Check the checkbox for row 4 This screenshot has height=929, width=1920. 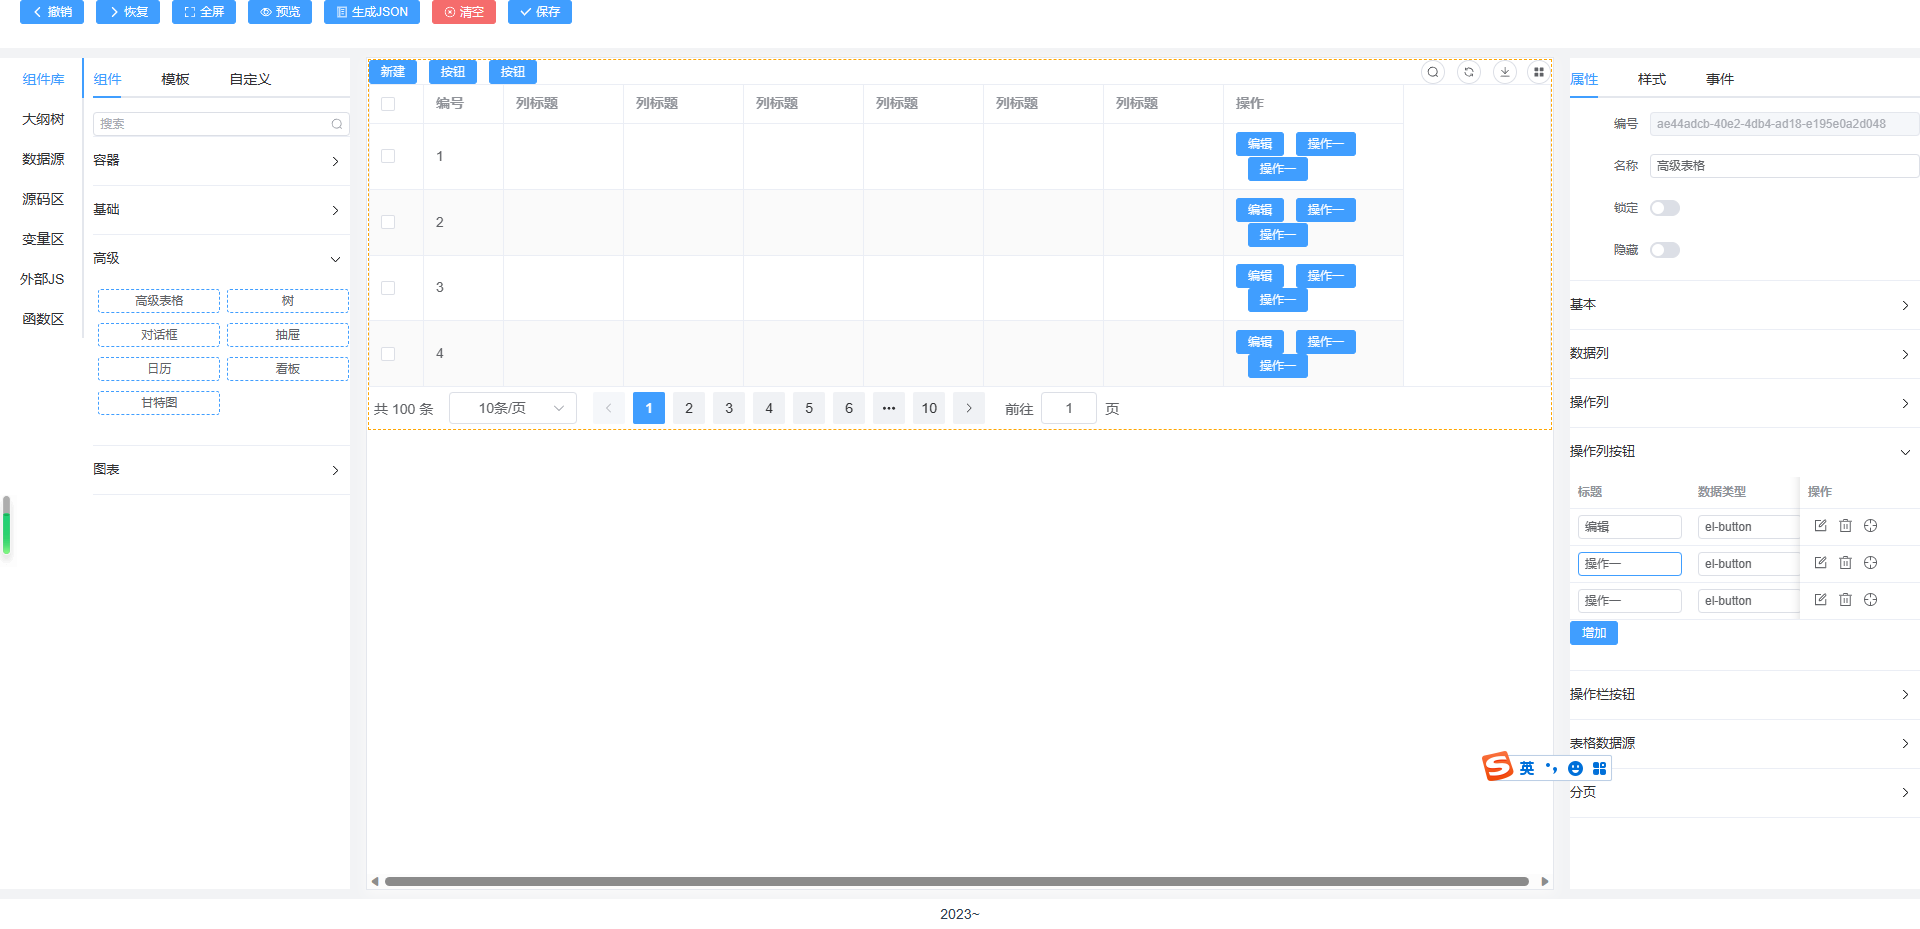tap(388, 354)
